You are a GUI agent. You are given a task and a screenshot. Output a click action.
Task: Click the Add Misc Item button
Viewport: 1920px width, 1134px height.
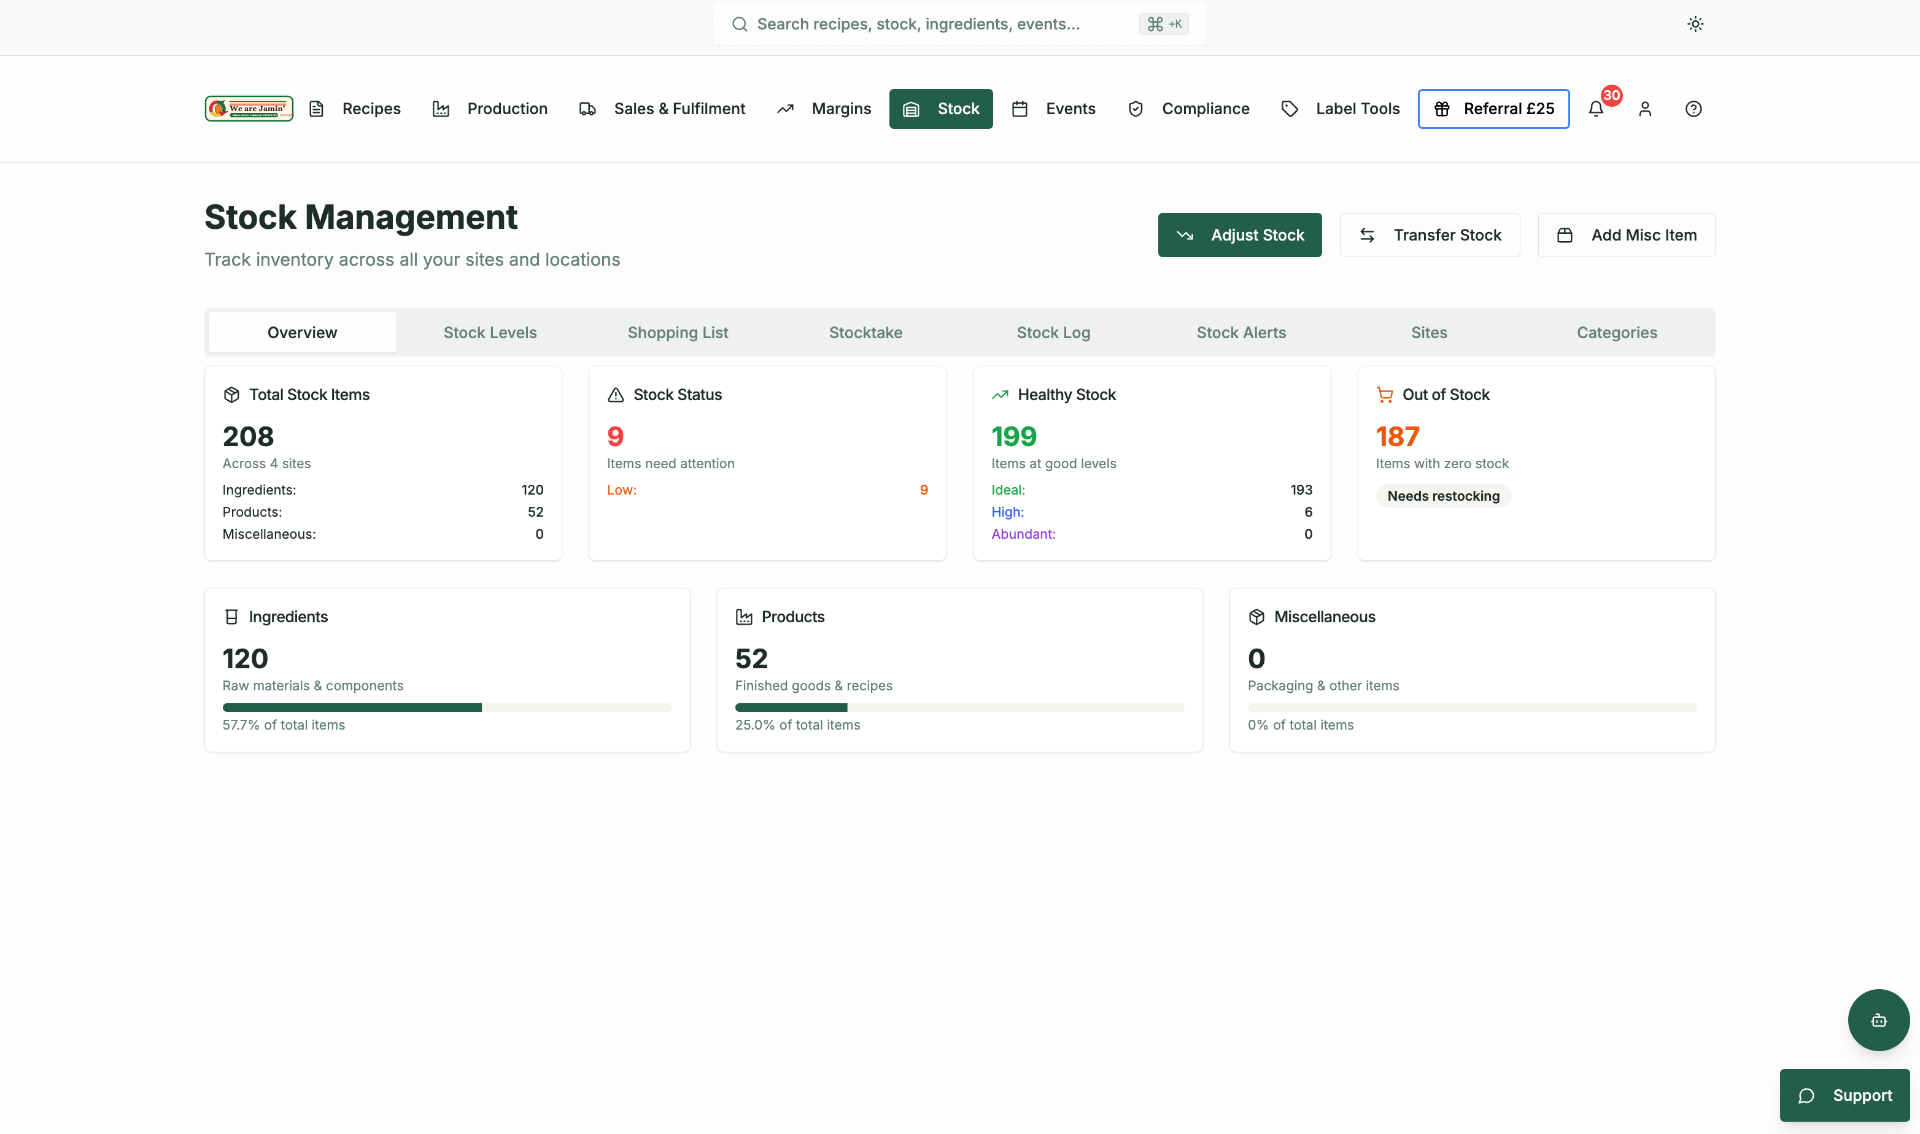coord(1627,235)
